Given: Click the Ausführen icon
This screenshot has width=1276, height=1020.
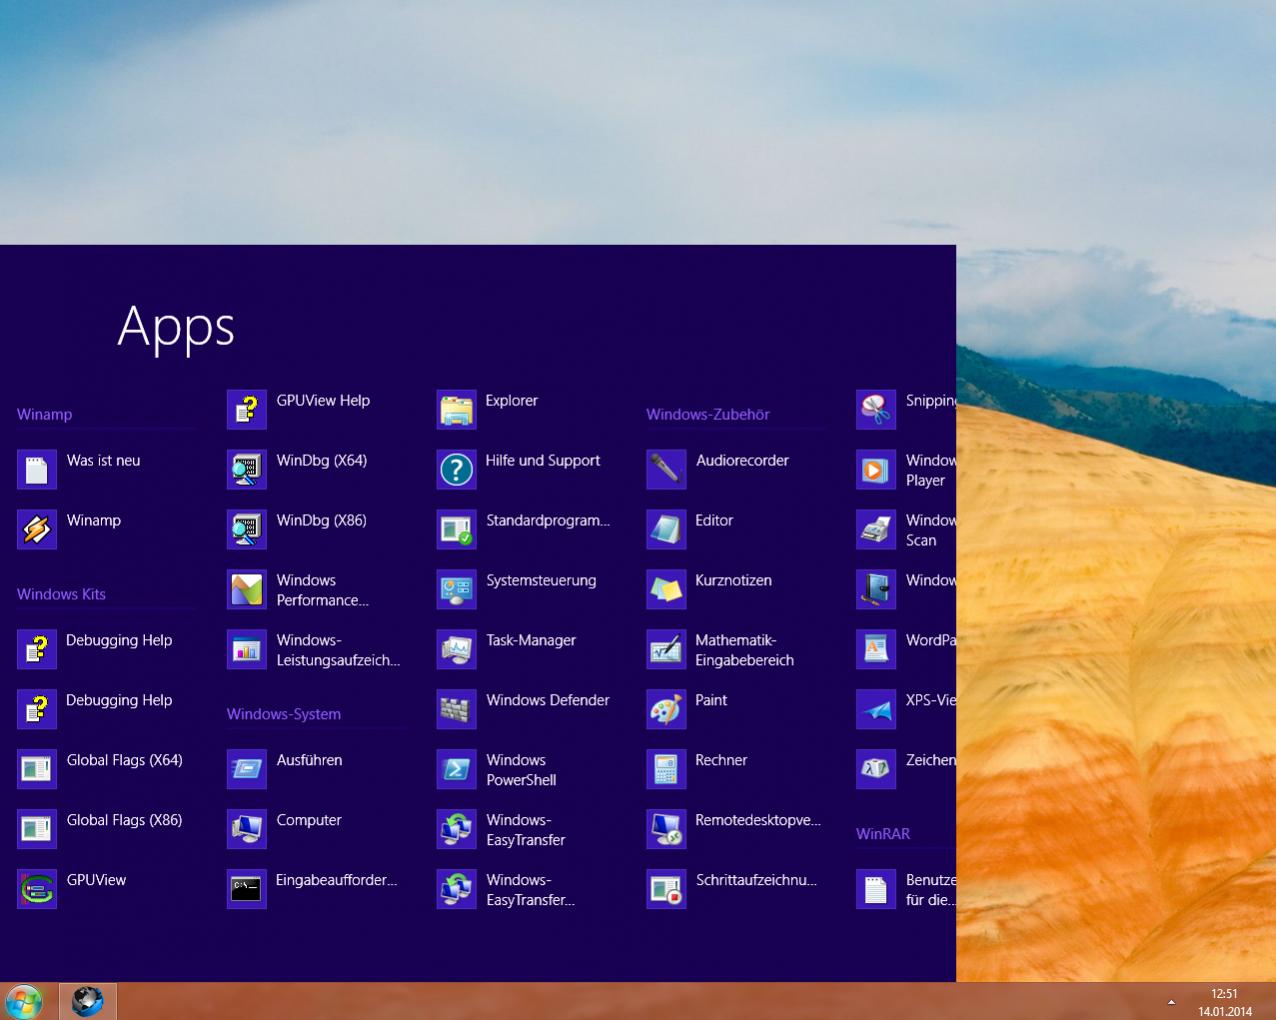Looking at the screenshot, I should [x=247, y=769].
